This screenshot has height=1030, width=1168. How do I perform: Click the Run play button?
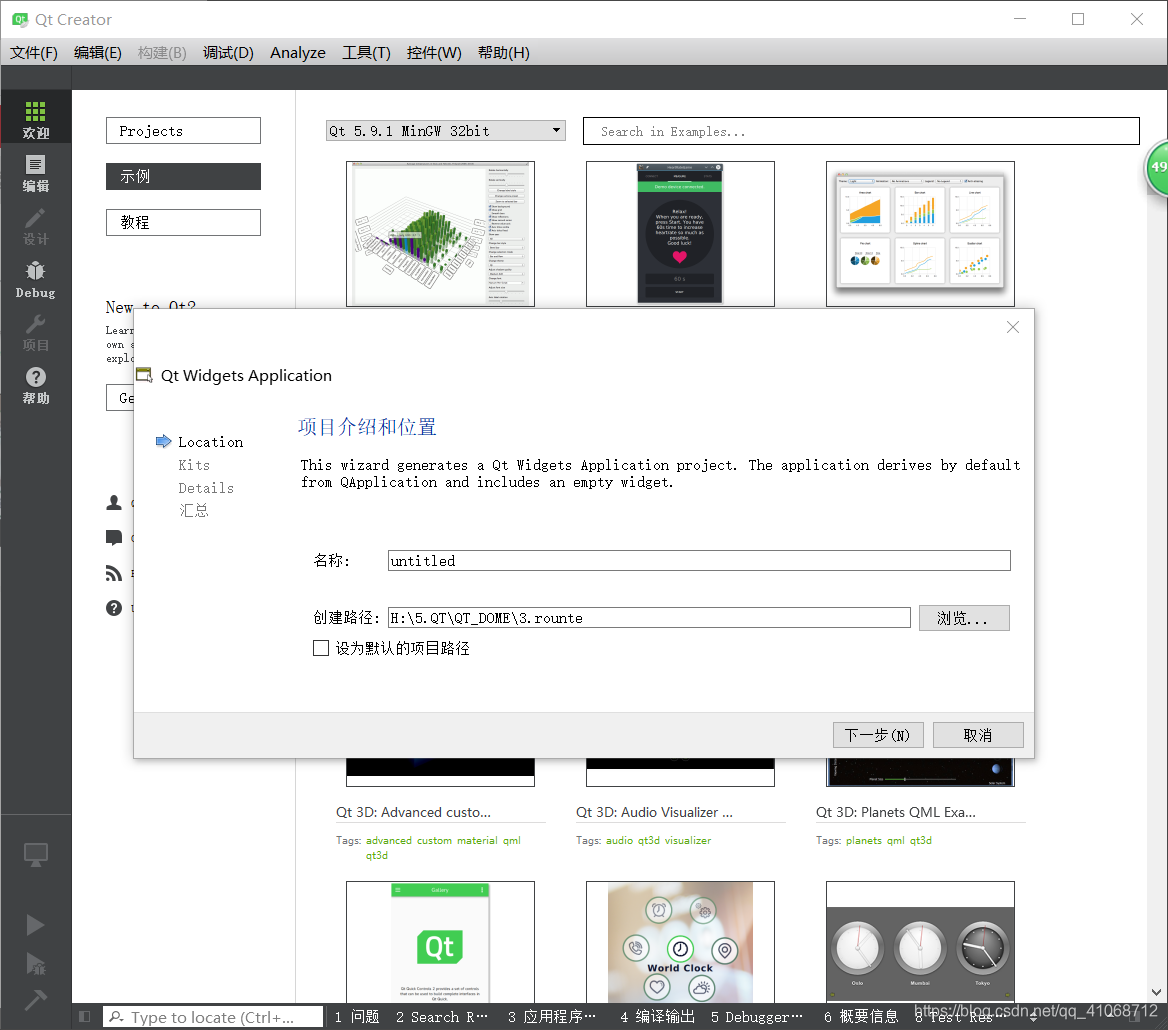point(35,925)
